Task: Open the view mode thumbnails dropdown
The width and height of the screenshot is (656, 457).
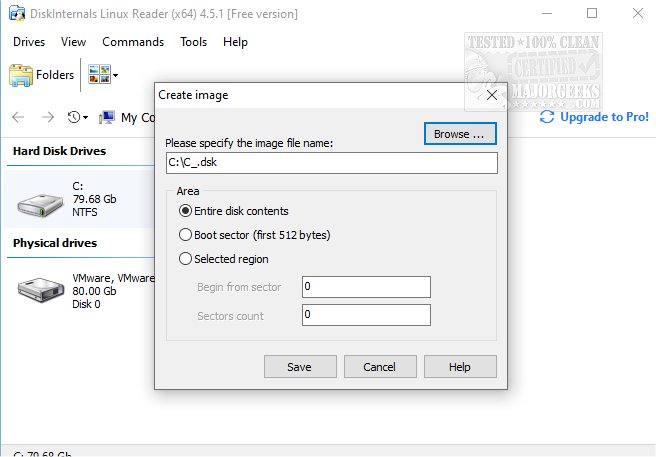Action: [103, 75]
